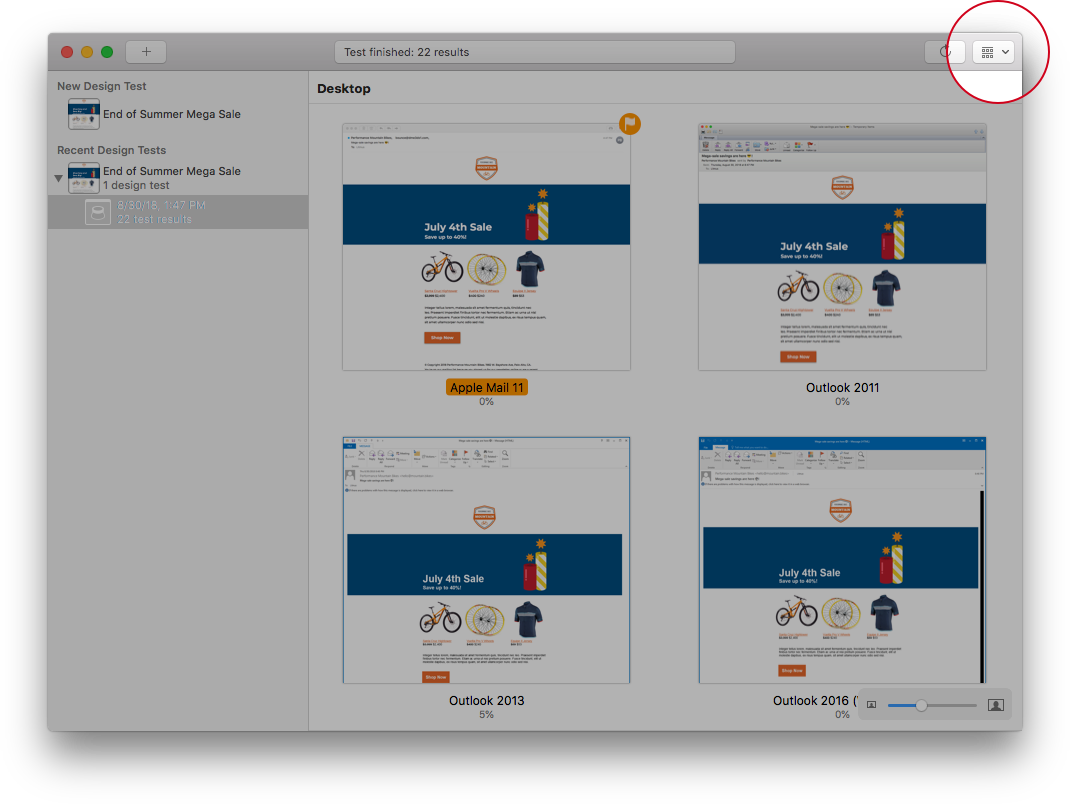1070x804 pixels.
Task: Click the New Design Test heading
Action: (102, 86)
